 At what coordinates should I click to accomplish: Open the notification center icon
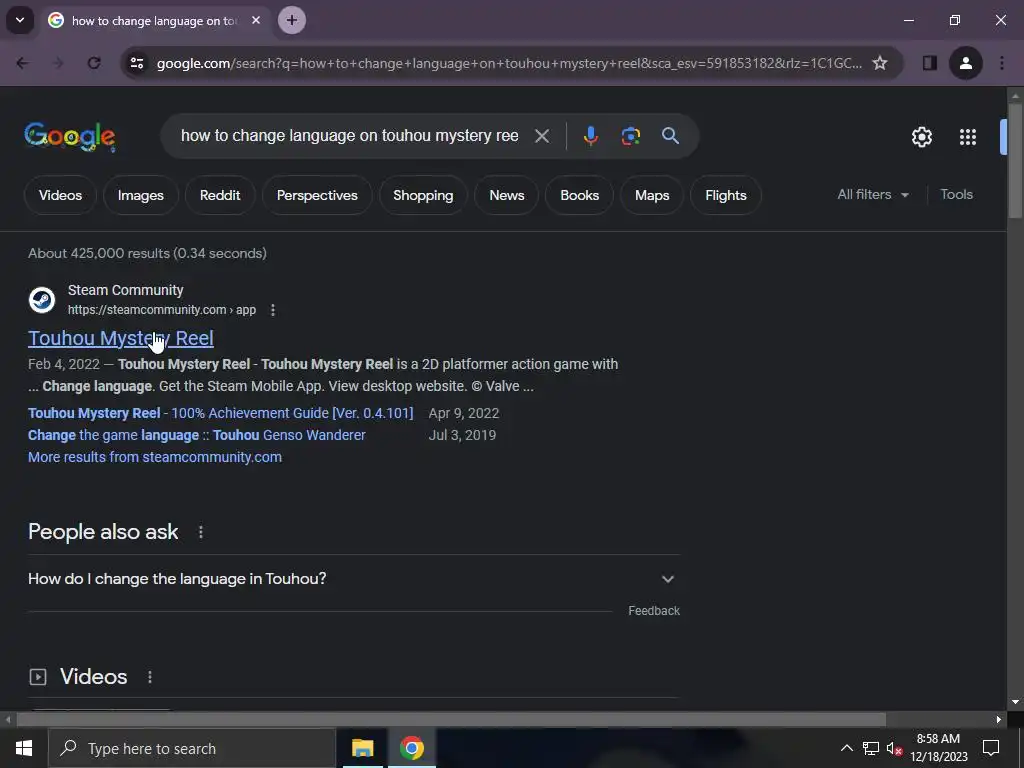coord(991,748)
